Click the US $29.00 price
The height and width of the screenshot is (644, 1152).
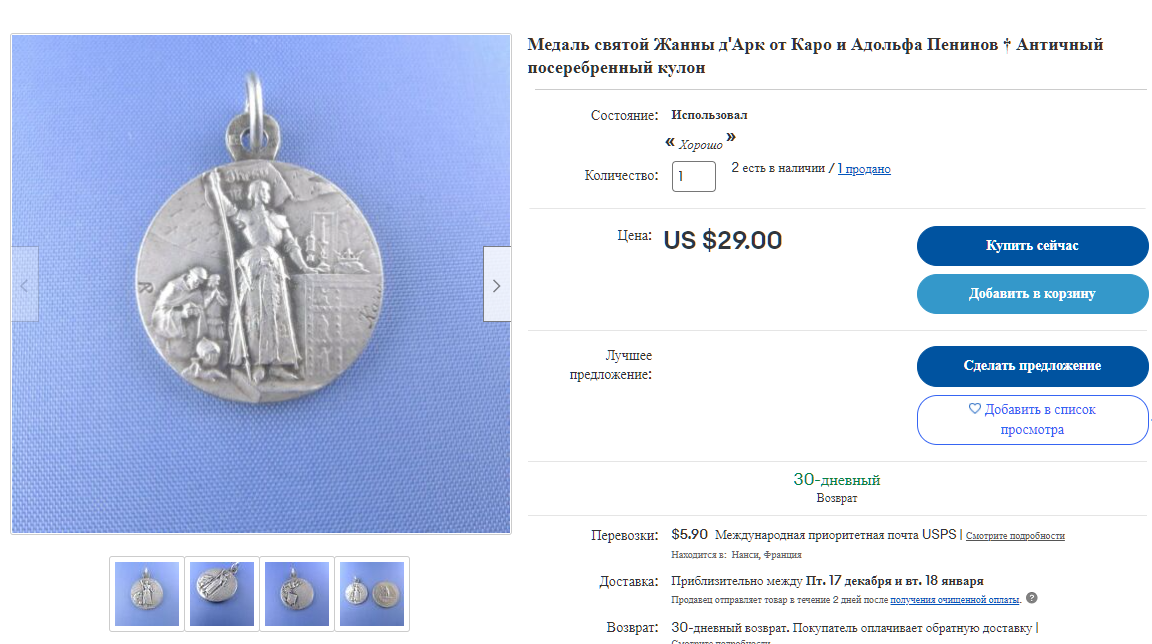click(x=723, y=240)
